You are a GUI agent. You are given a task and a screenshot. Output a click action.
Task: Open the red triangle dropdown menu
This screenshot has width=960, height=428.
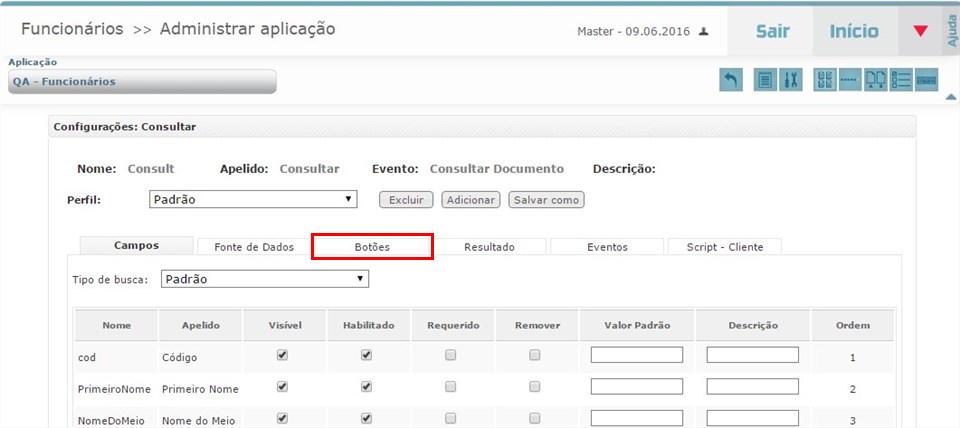[920, 31]
